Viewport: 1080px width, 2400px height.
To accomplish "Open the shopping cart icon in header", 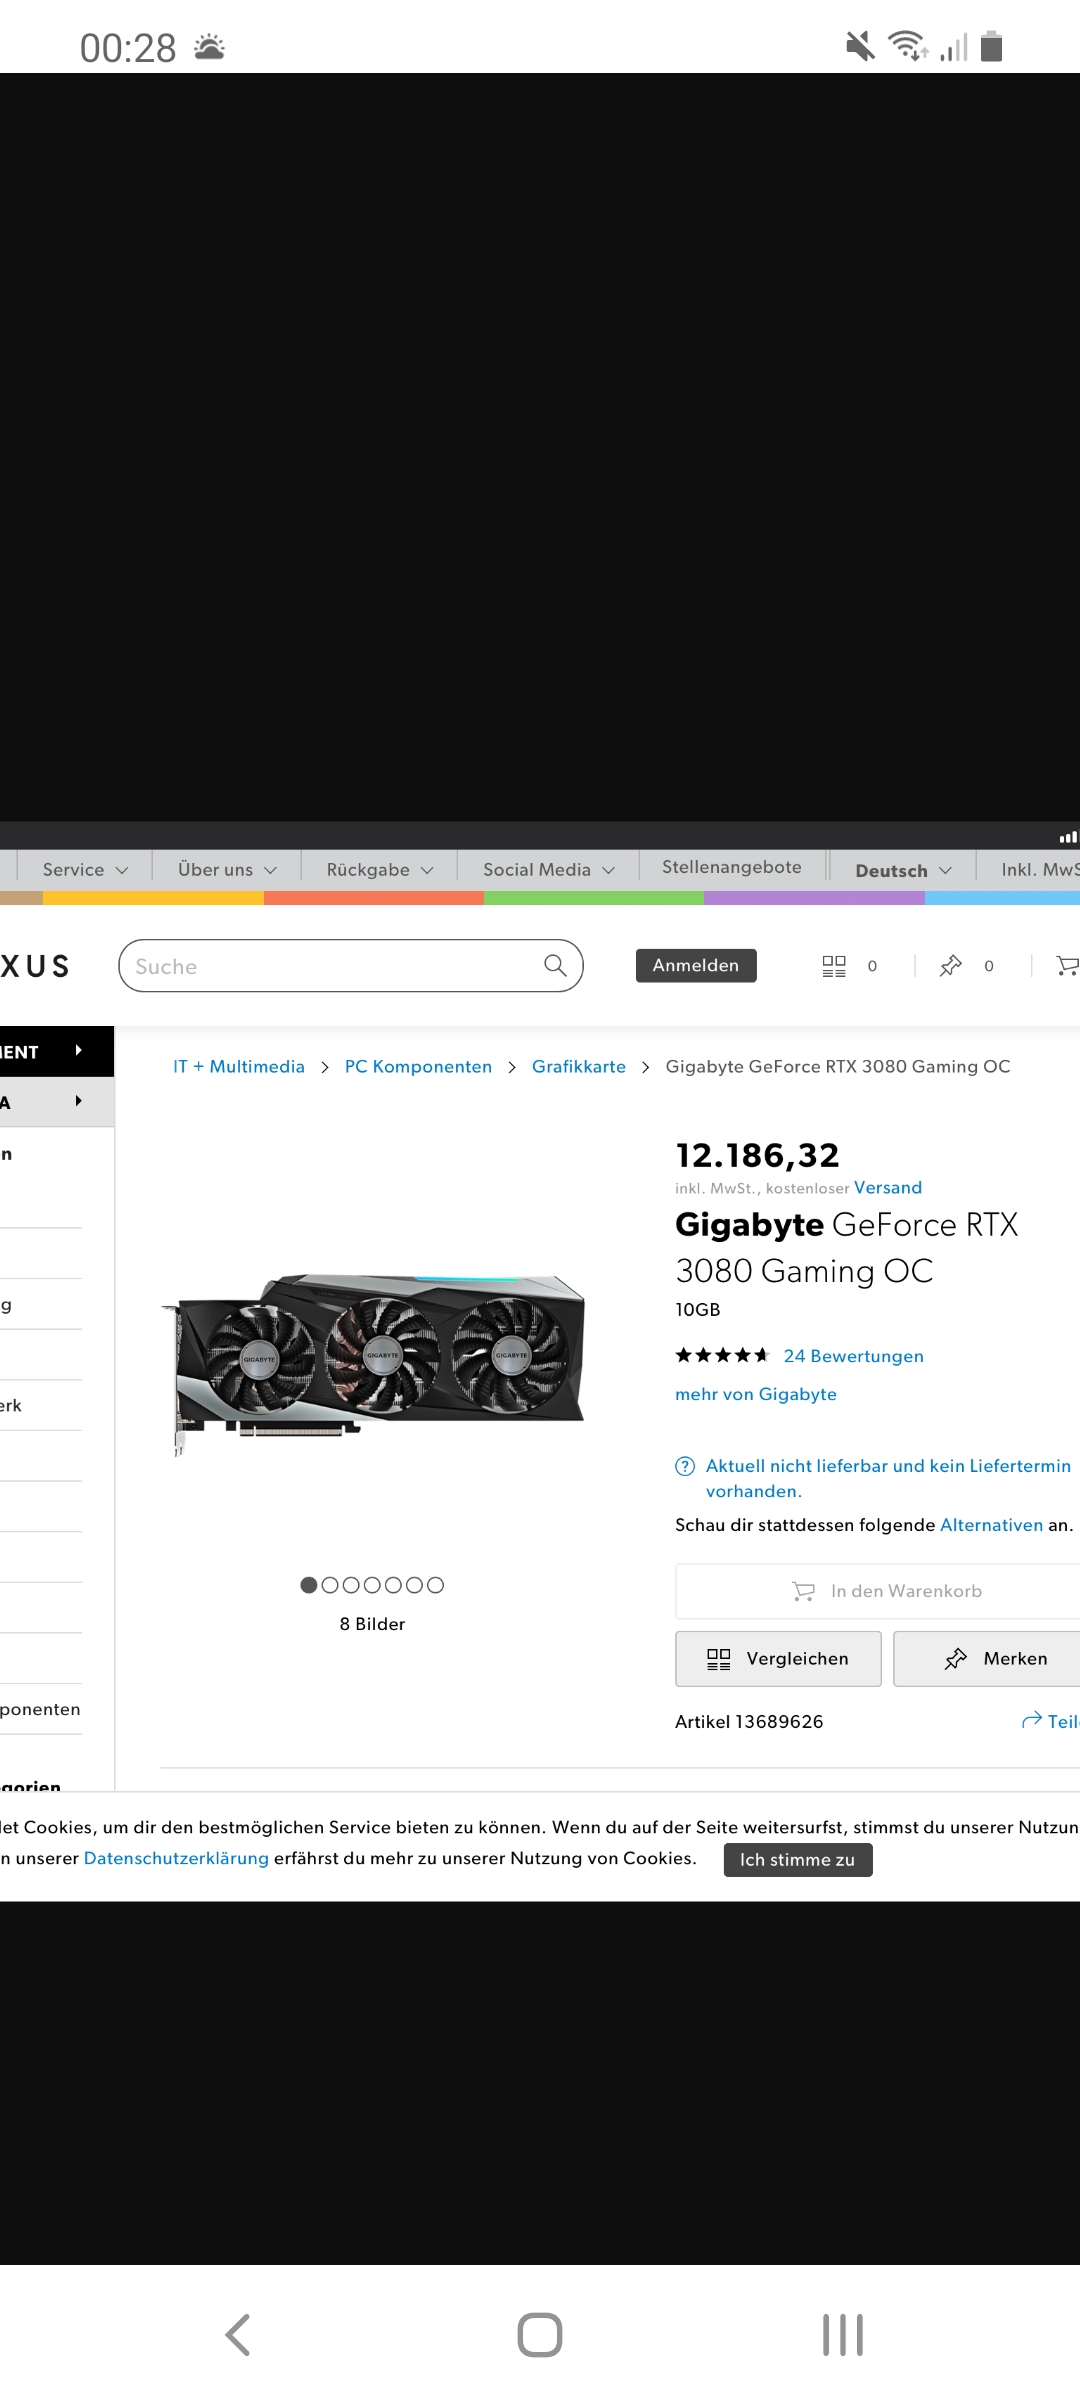I will (1068, 965).
